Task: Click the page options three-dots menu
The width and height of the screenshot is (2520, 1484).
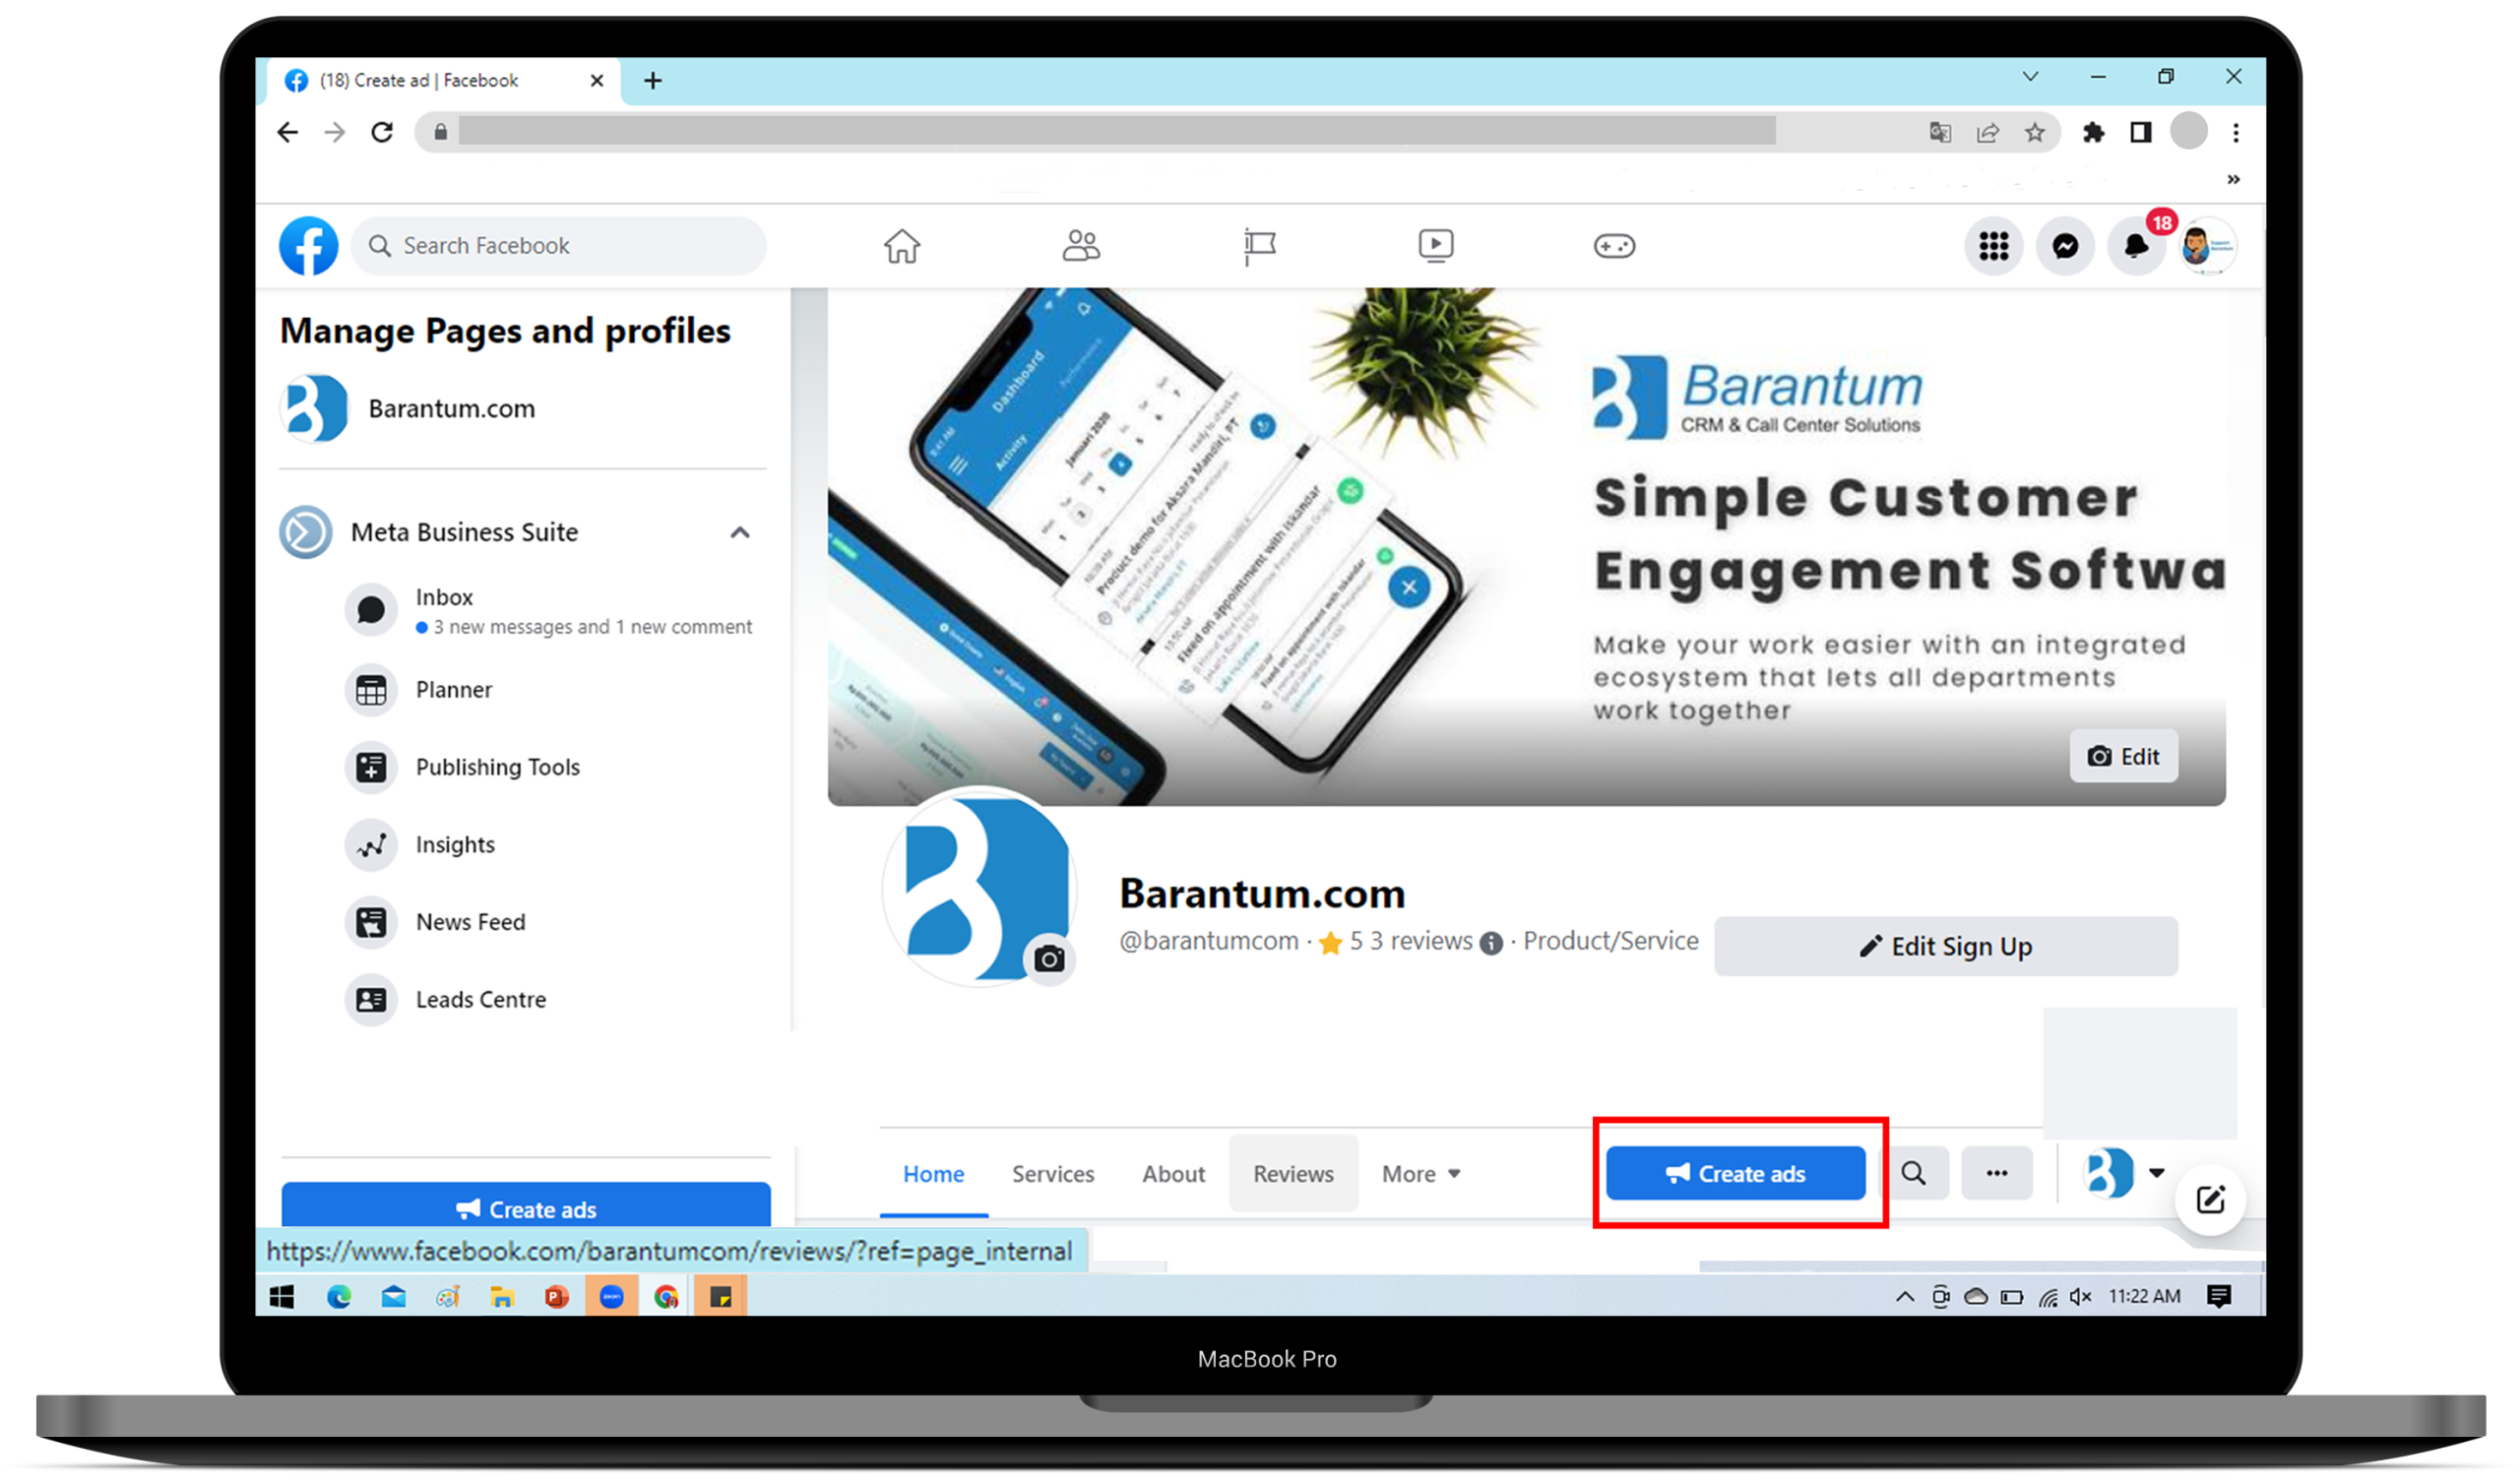Action: tap(1997, 1171)
